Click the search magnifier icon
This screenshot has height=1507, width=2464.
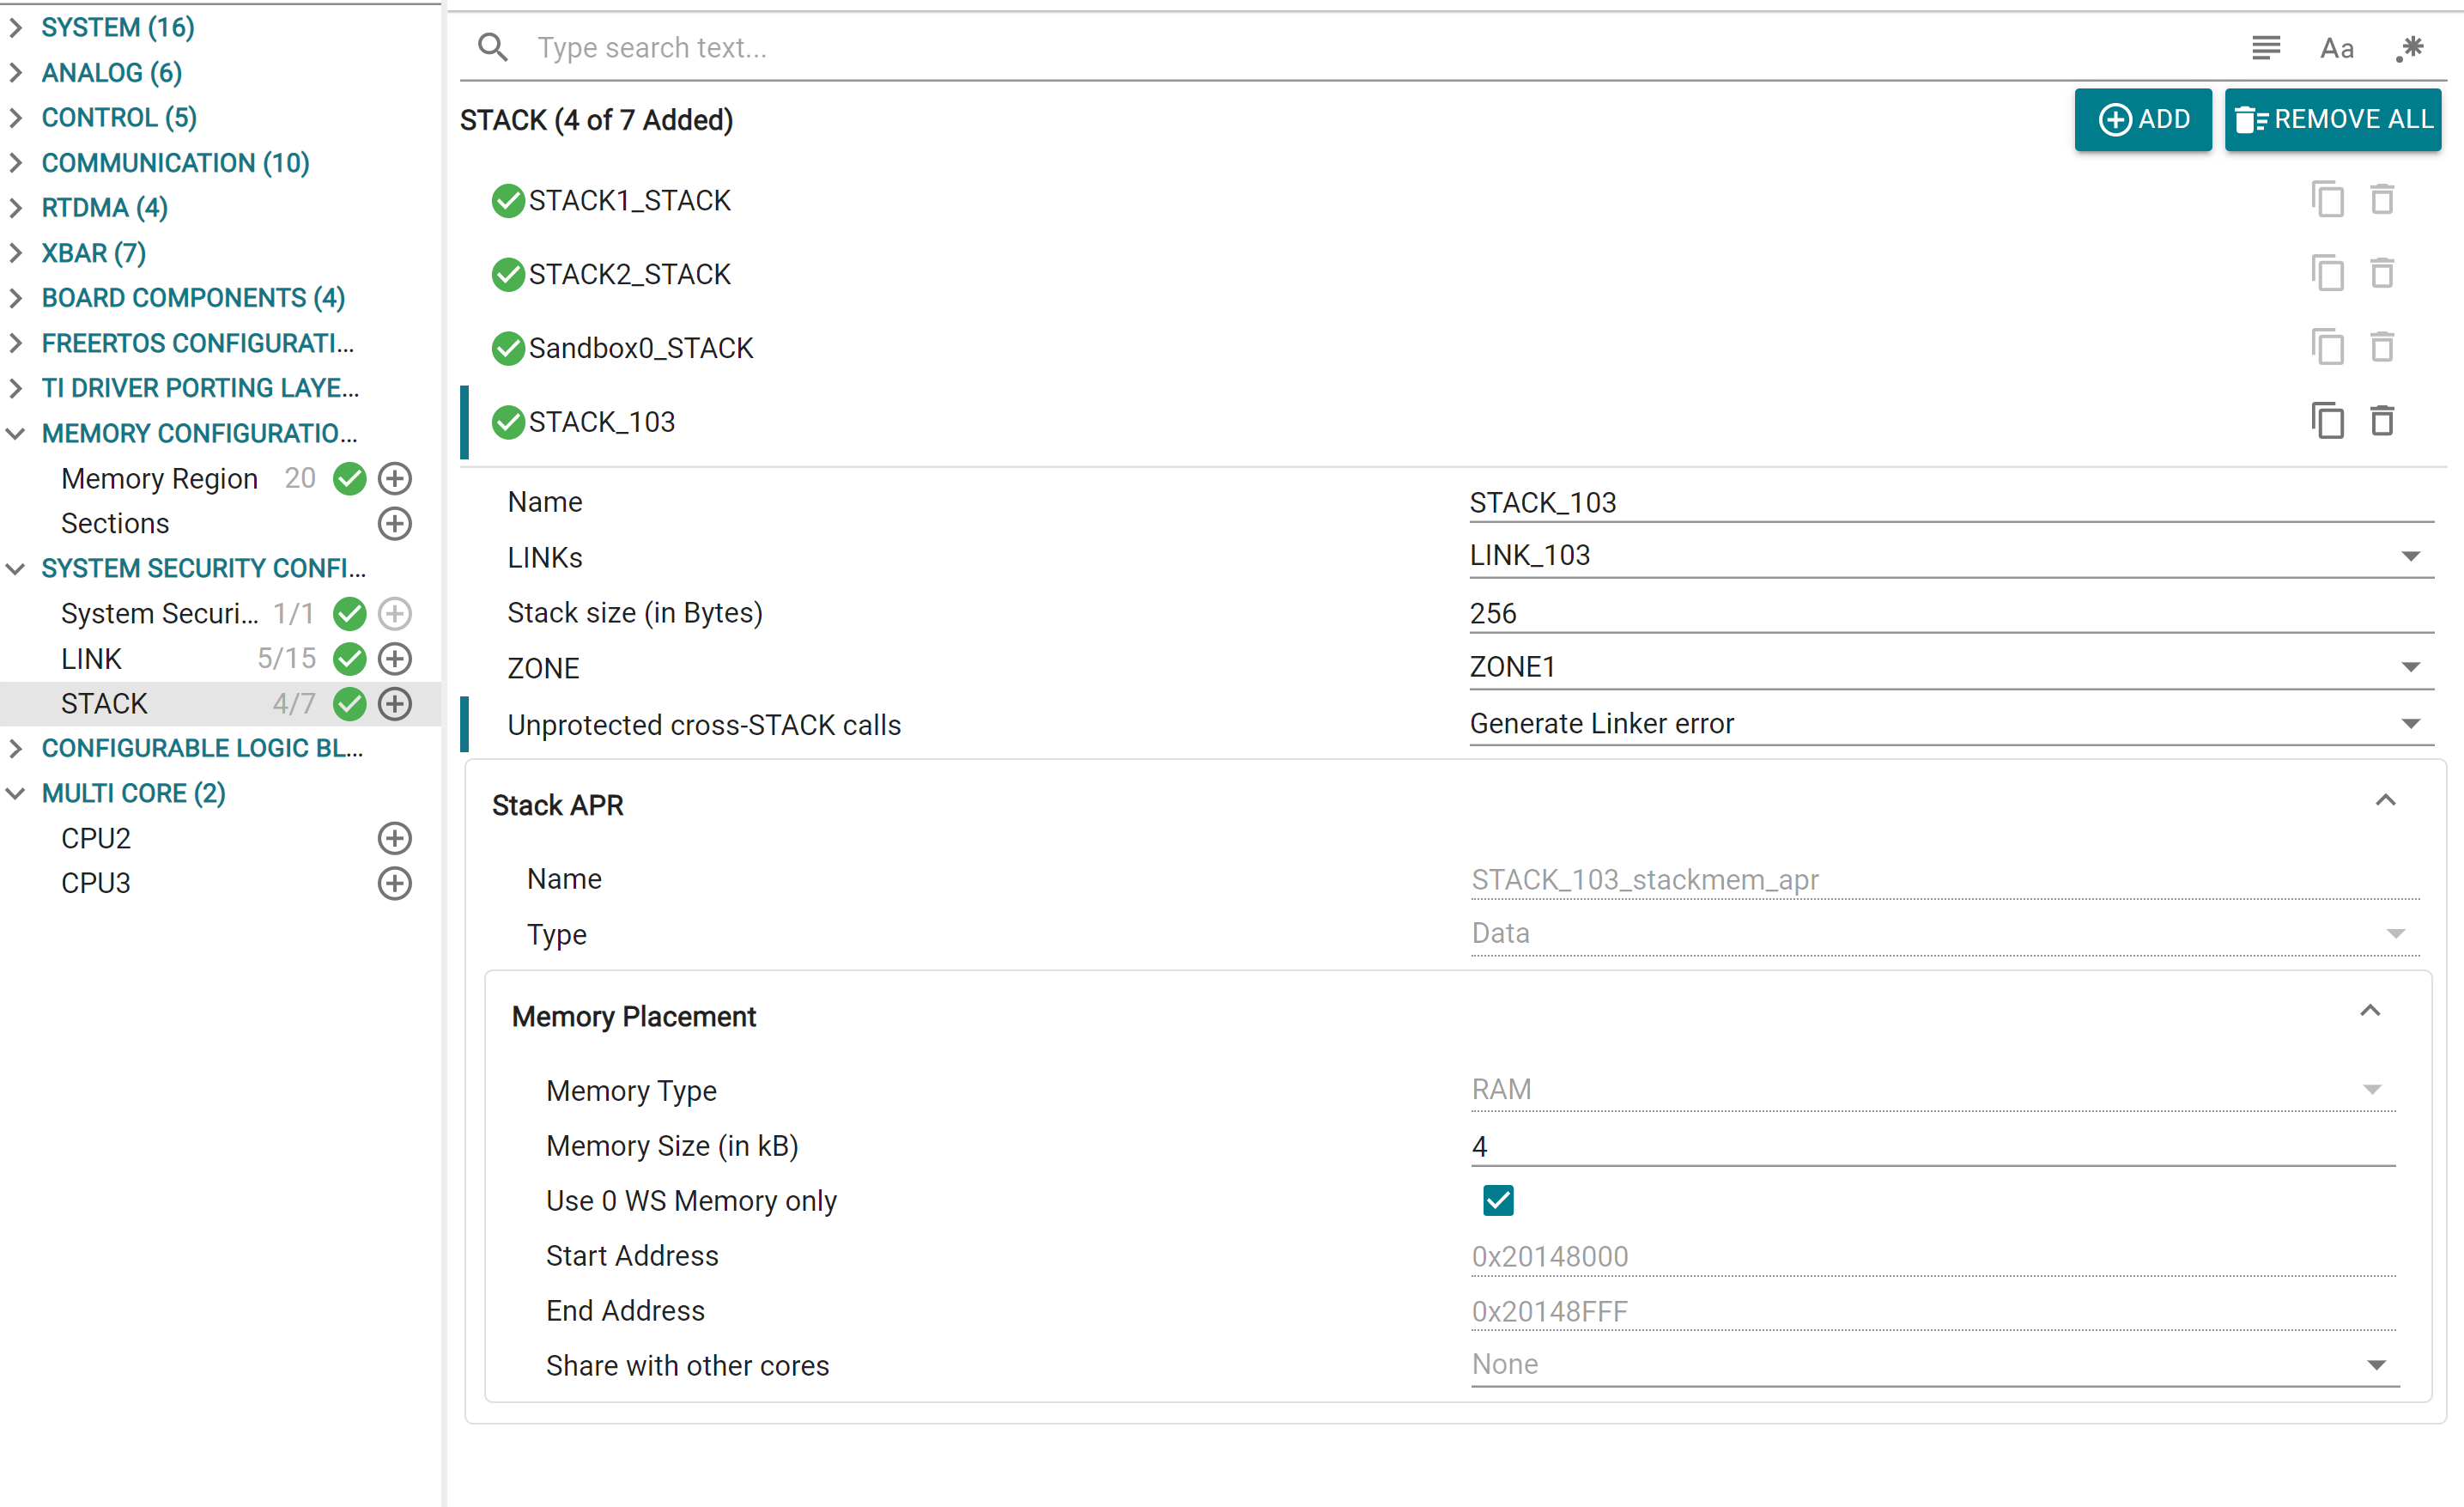pyautogui.click(x=492, y=47)
